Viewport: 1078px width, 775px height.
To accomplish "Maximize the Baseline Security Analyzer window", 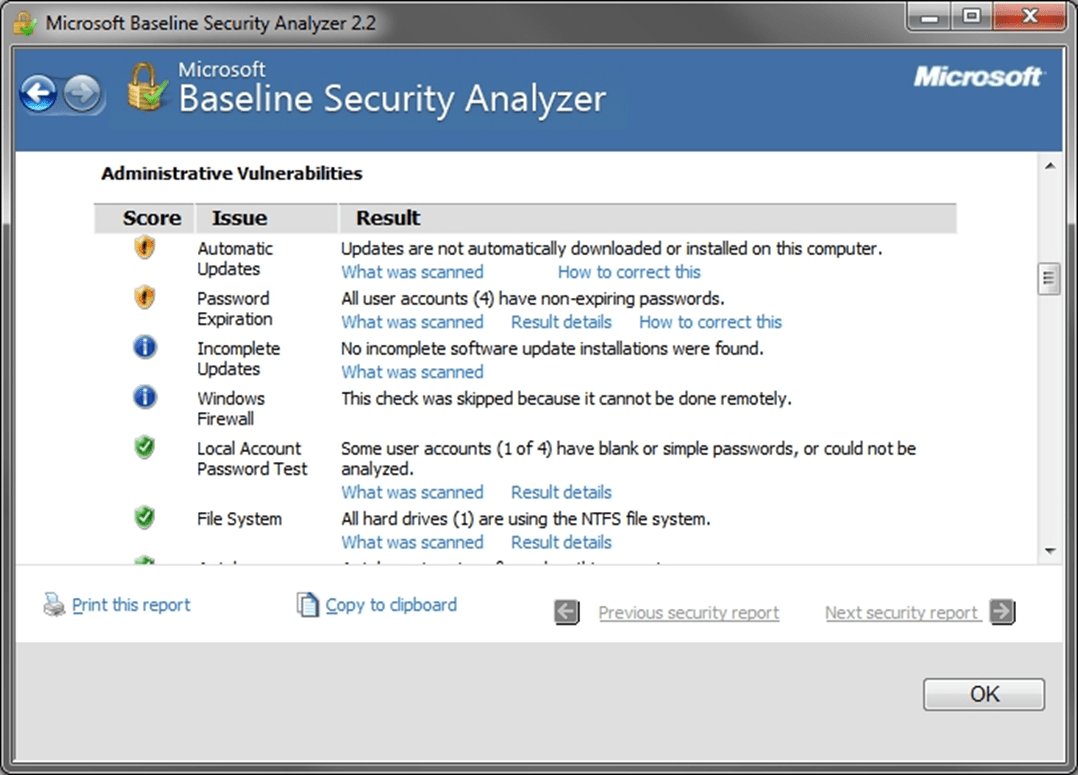I will point(971,17).
